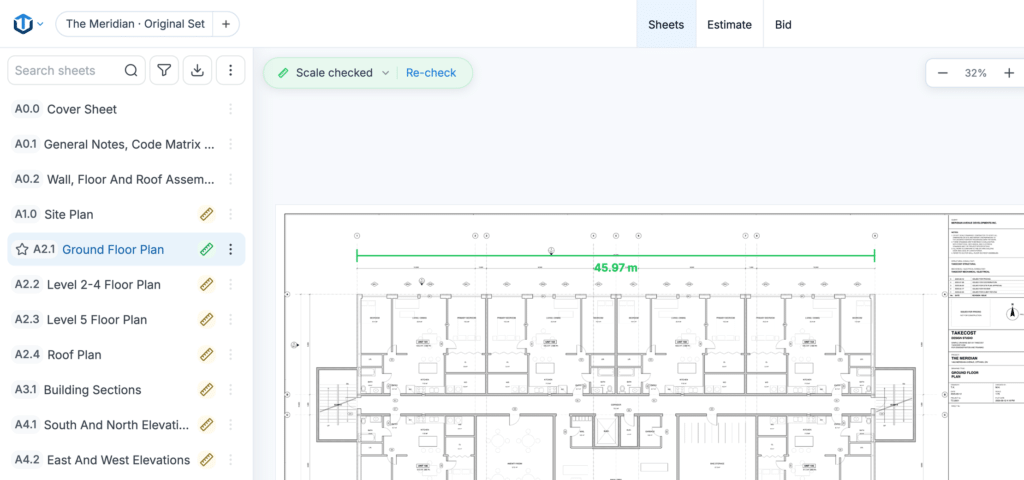
Task: Select The Meridian · Original Set tab
Action: [x=136, y=24]
